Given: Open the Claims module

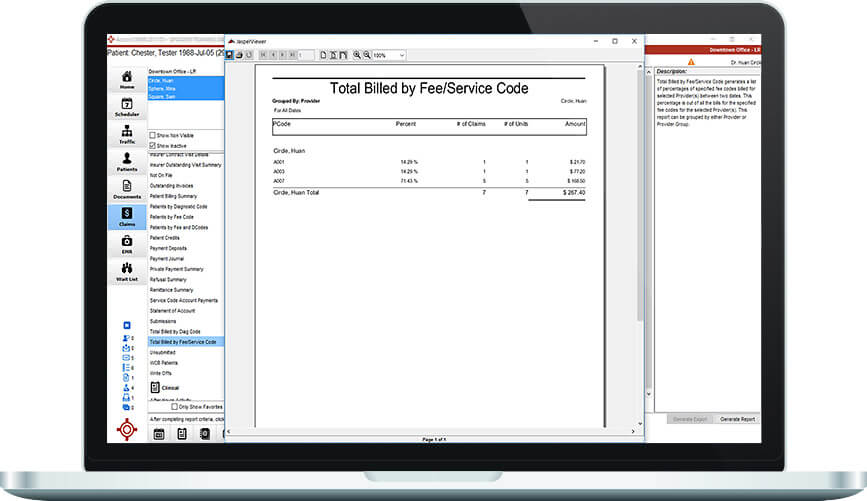Looking at the screenshot, I should coord(127,217).
